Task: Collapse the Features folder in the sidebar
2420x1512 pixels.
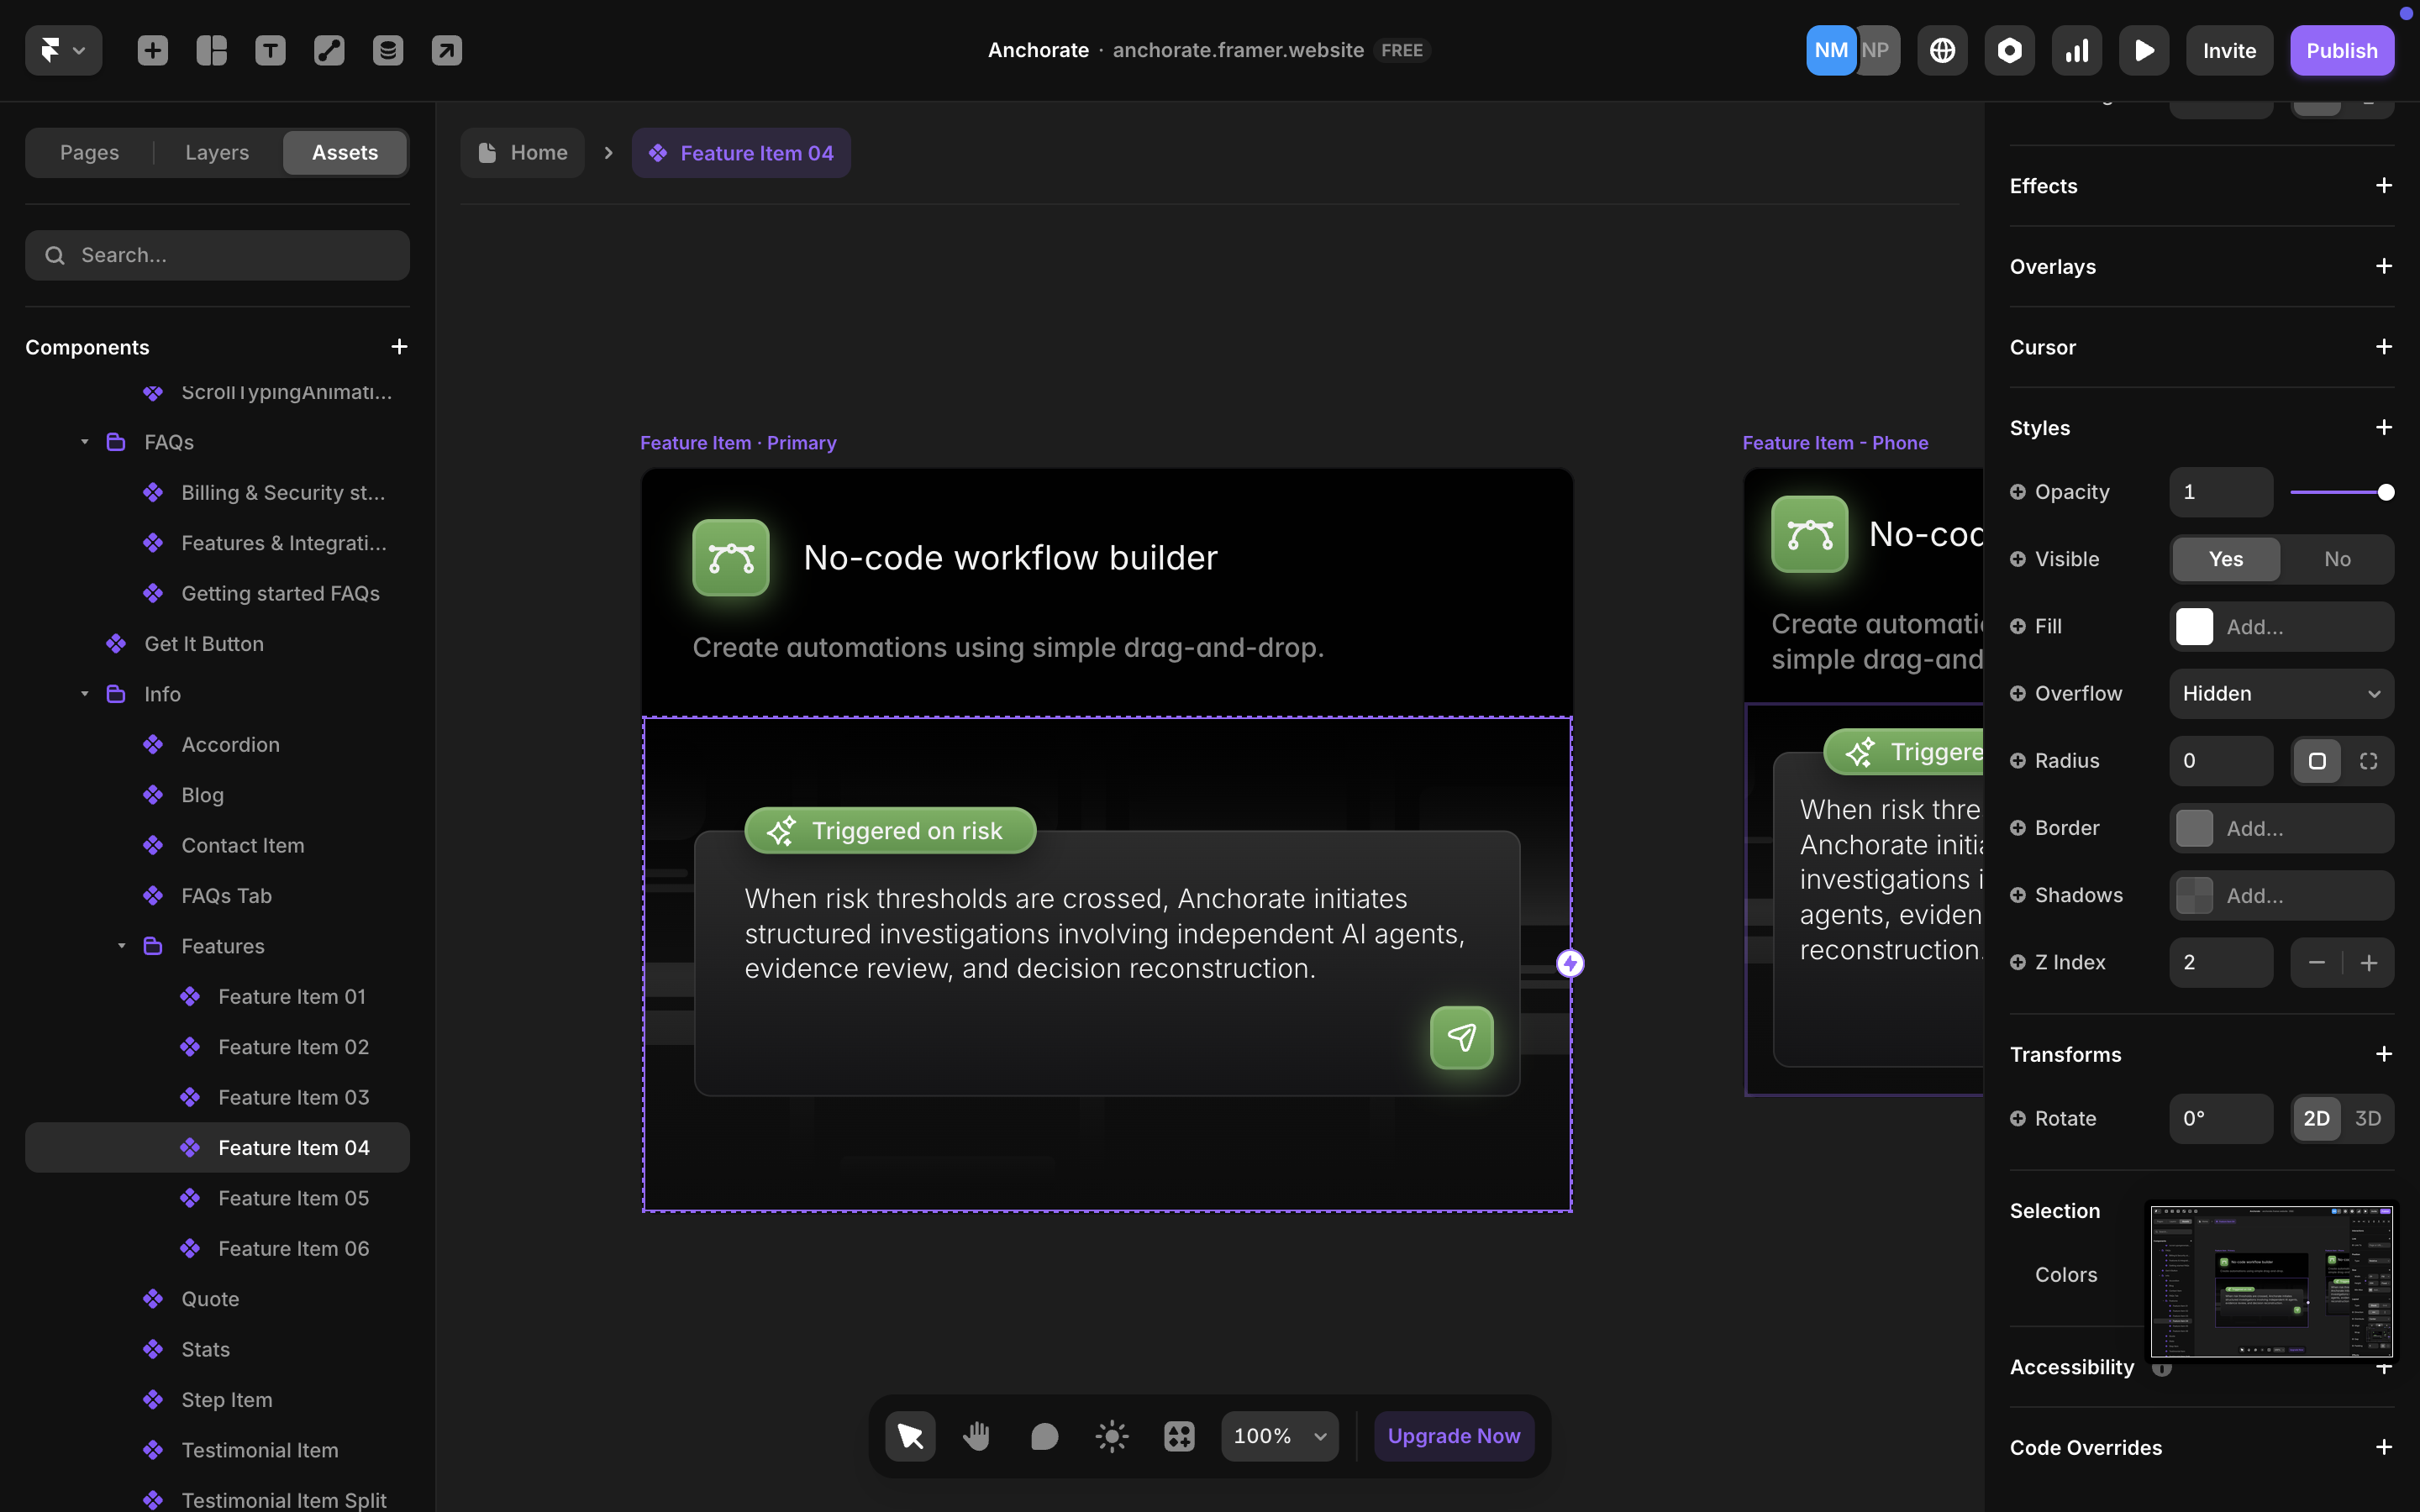Action: (x=122, y=946)
